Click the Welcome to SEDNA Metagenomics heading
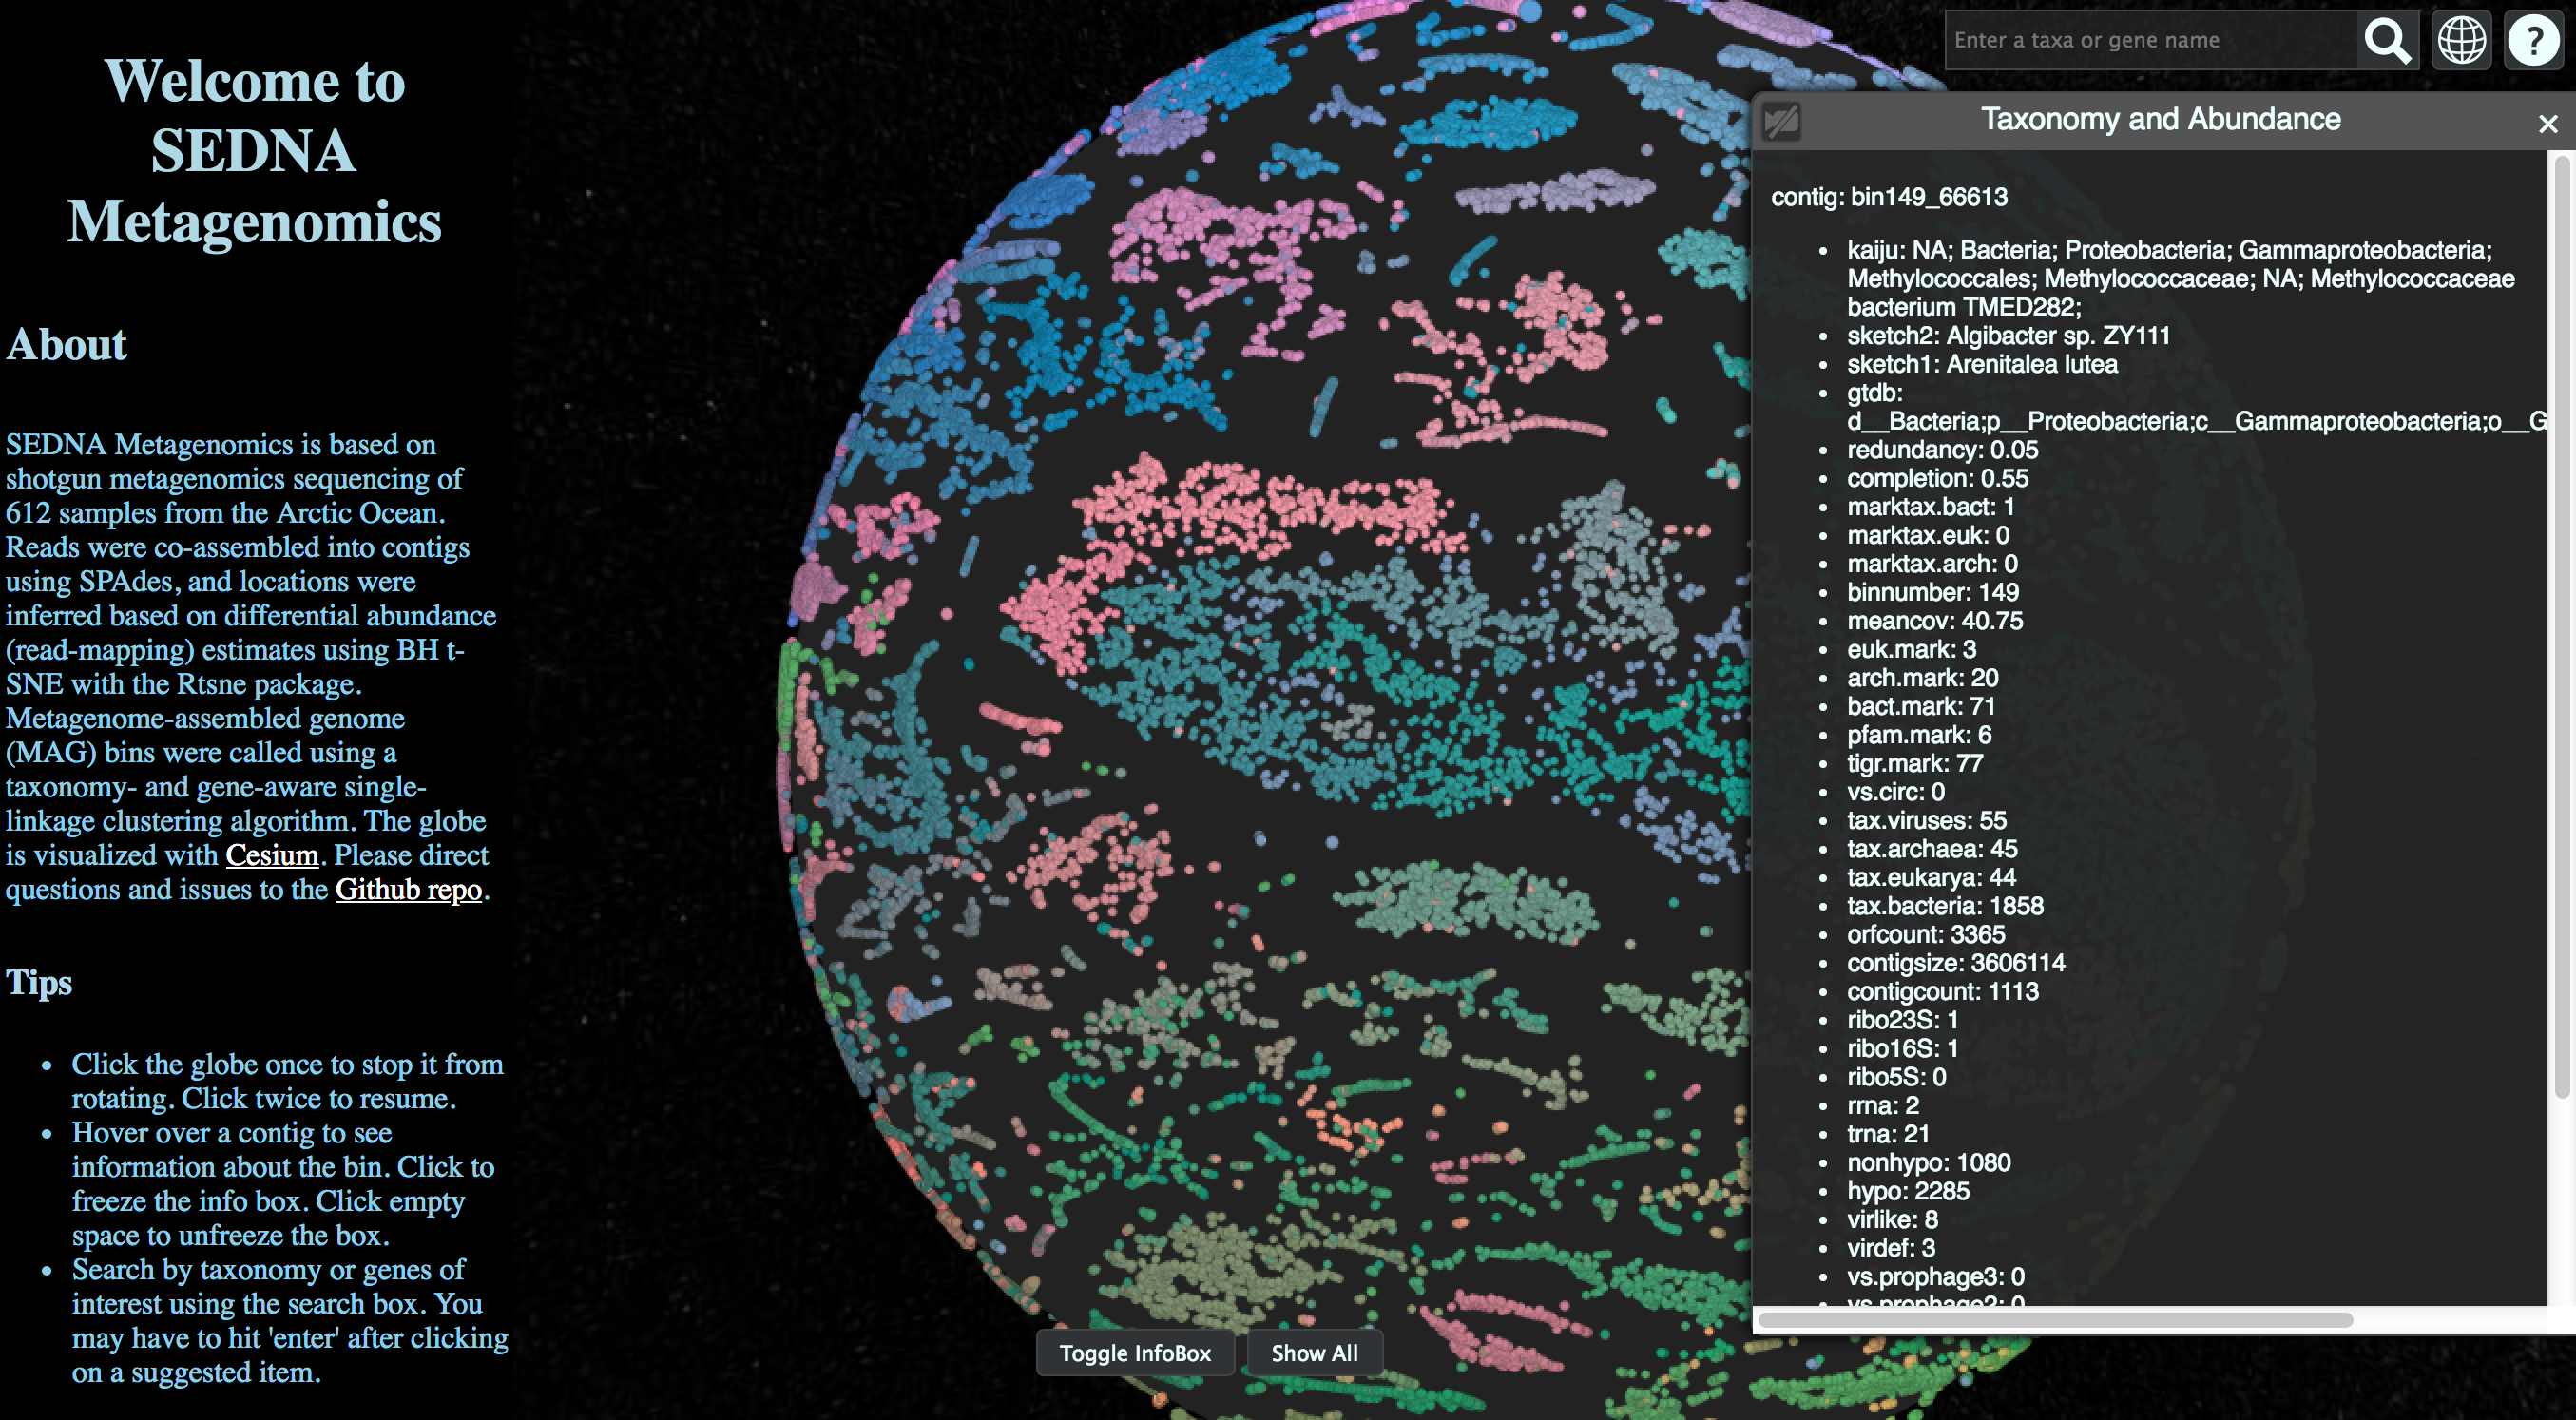 (254, 150)
